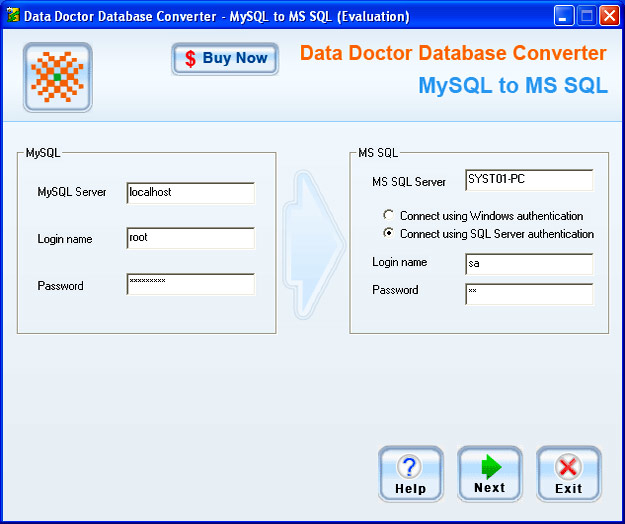
Task: Click the orange 'Data Doctor Database Converter' heading
Action: coord(453,53)
